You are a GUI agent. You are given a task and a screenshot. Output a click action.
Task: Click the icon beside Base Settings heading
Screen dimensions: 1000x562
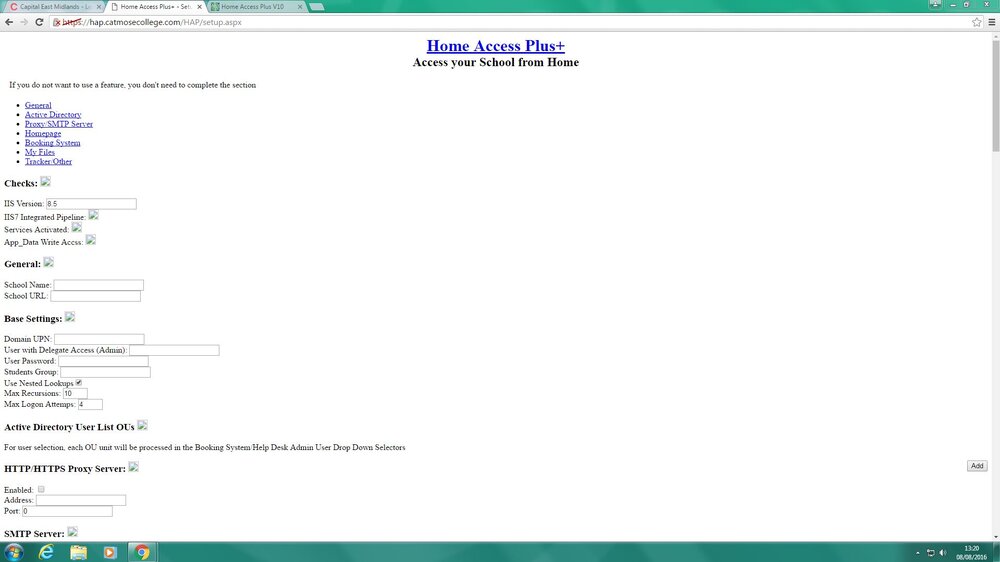click(x=70, y=317)
